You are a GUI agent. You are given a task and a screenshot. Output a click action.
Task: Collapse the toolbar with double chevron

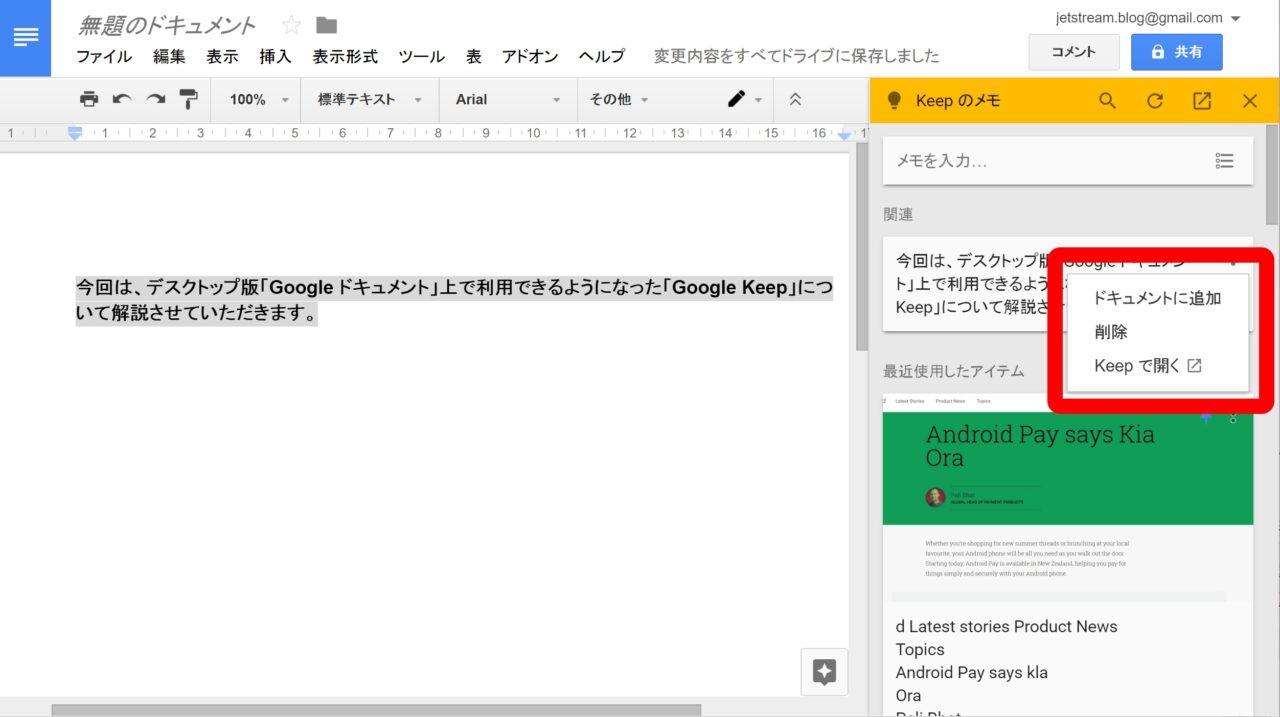(795, 99)
